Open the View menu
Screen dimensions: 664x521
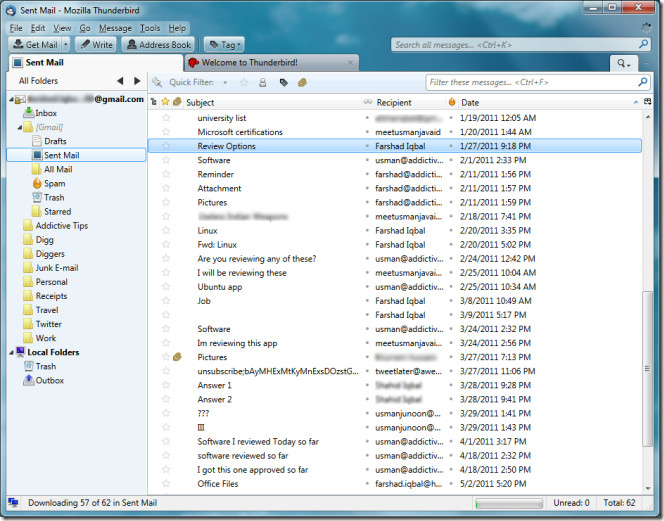[x=62, y=28]
